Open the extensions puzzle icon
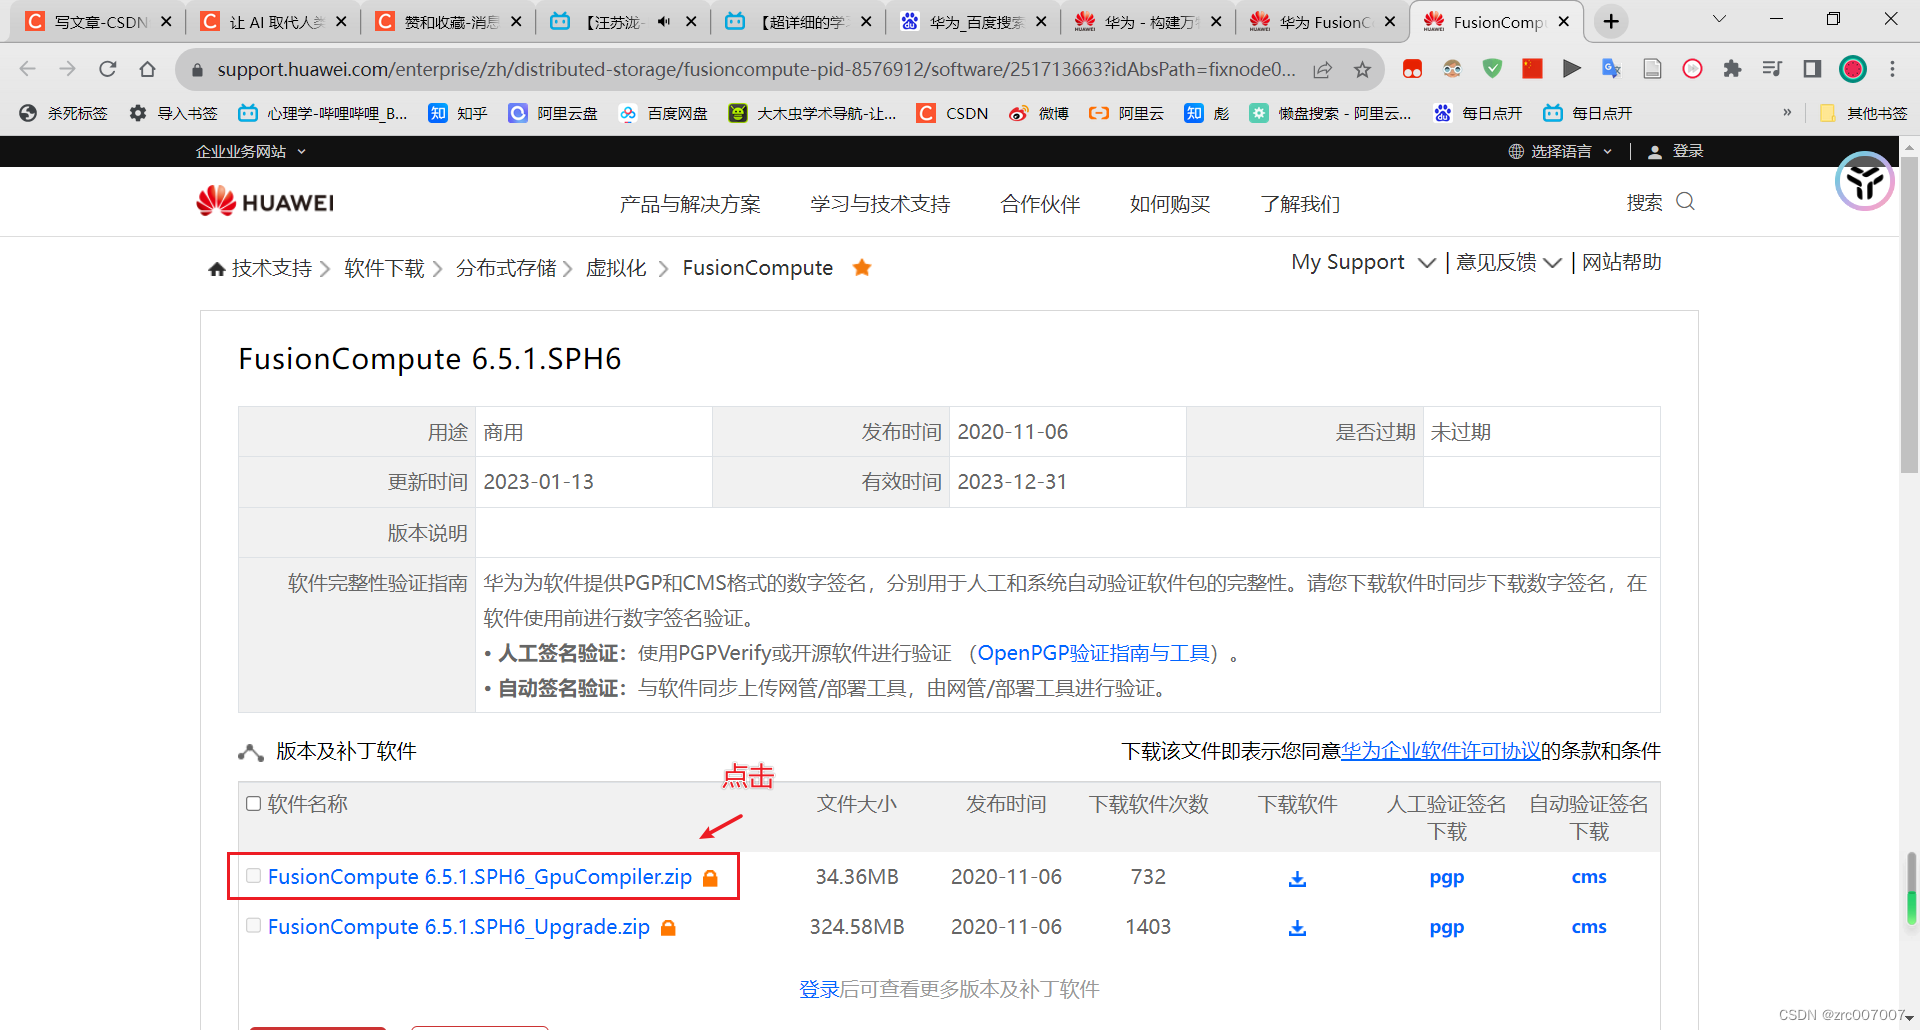 pyautogui.click(x=1732, y=69)
